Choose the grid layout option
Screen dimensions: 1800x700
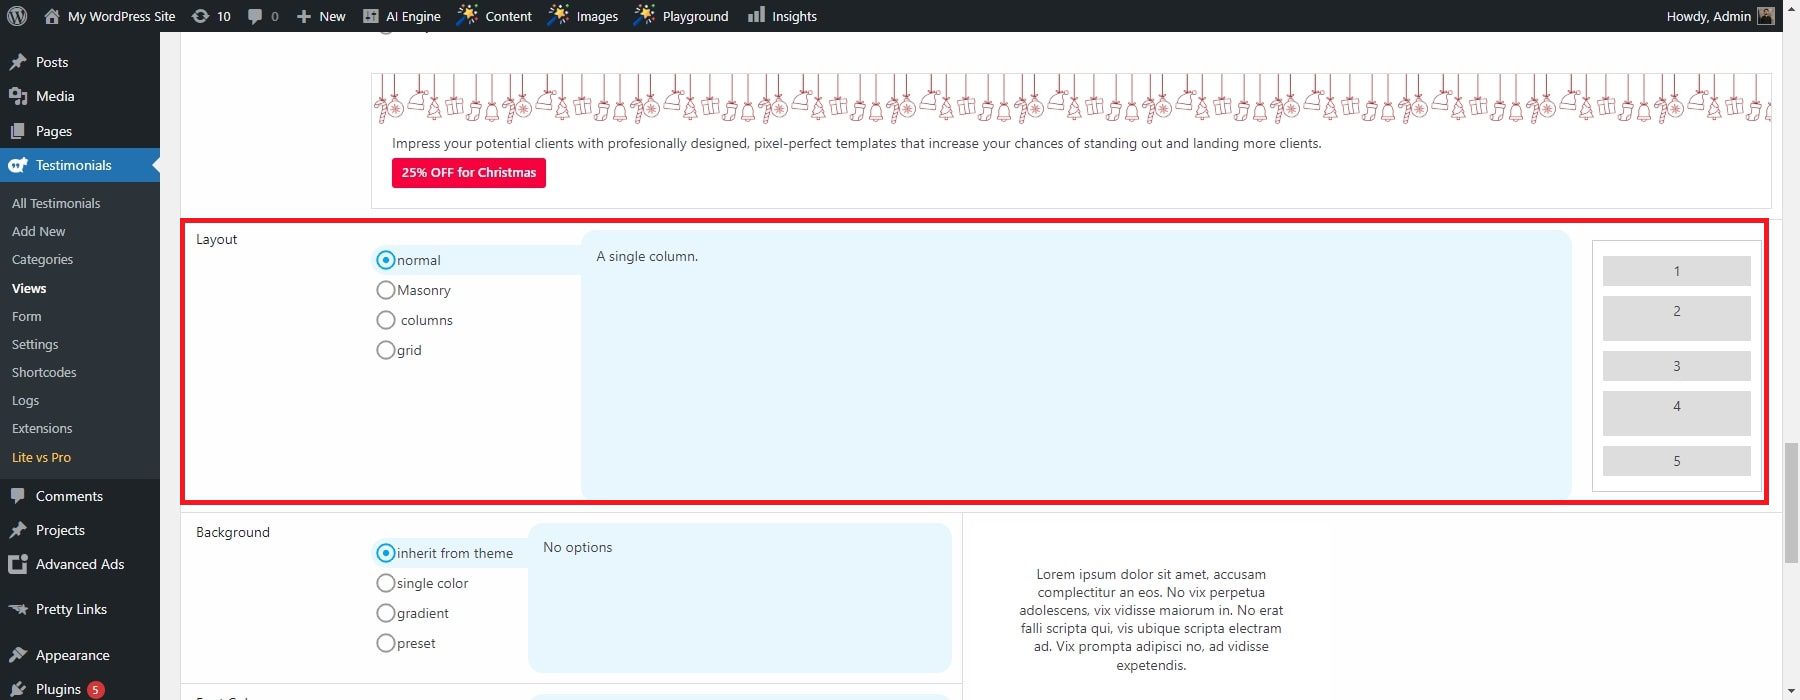point(385,350)
